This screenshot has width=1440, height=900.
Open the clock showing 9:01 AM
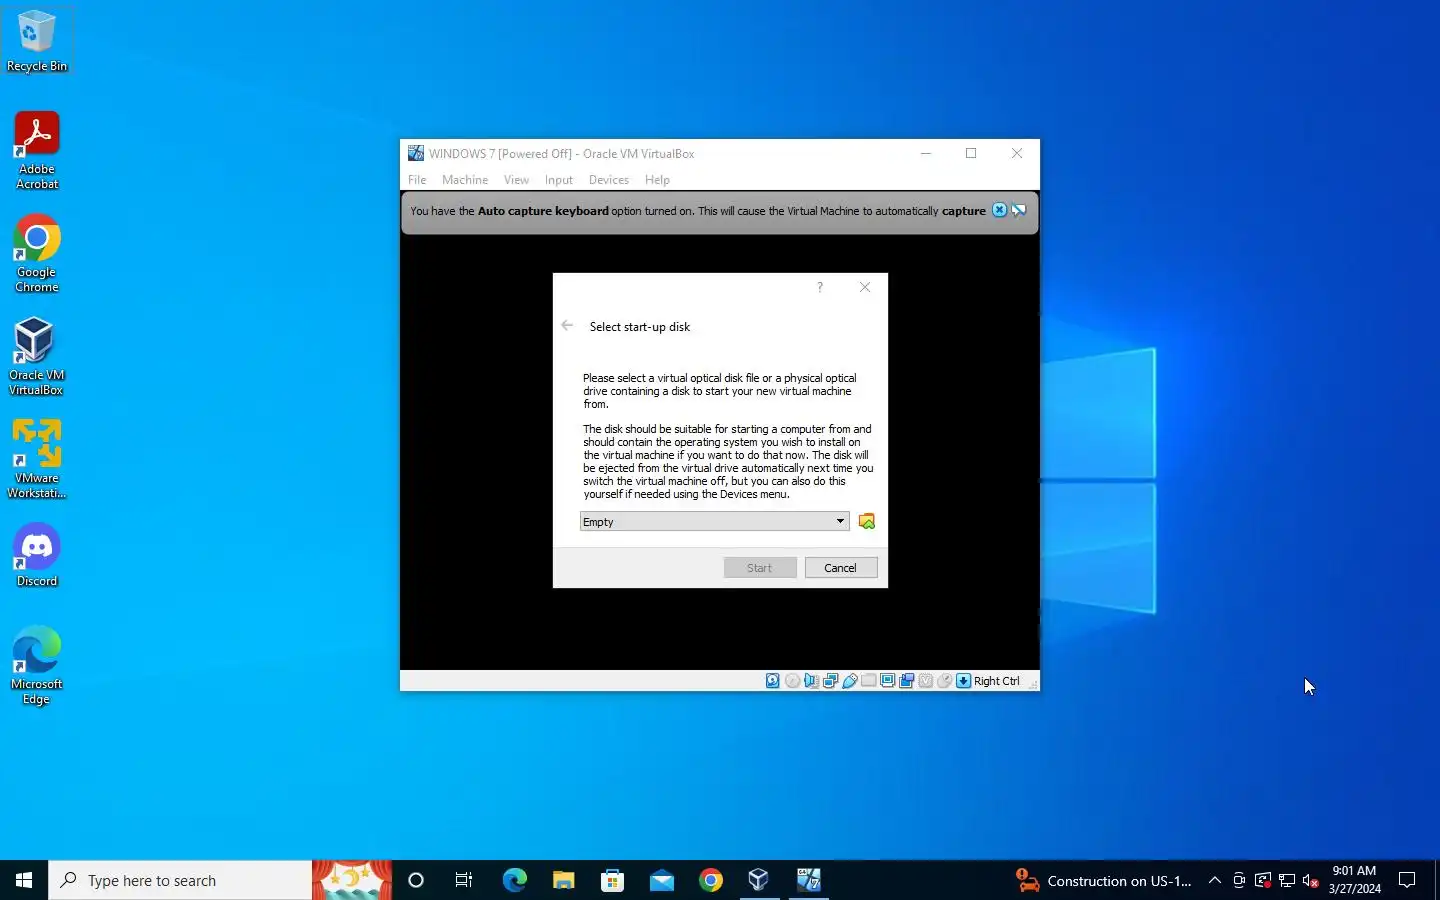[x=1354, y=880]
